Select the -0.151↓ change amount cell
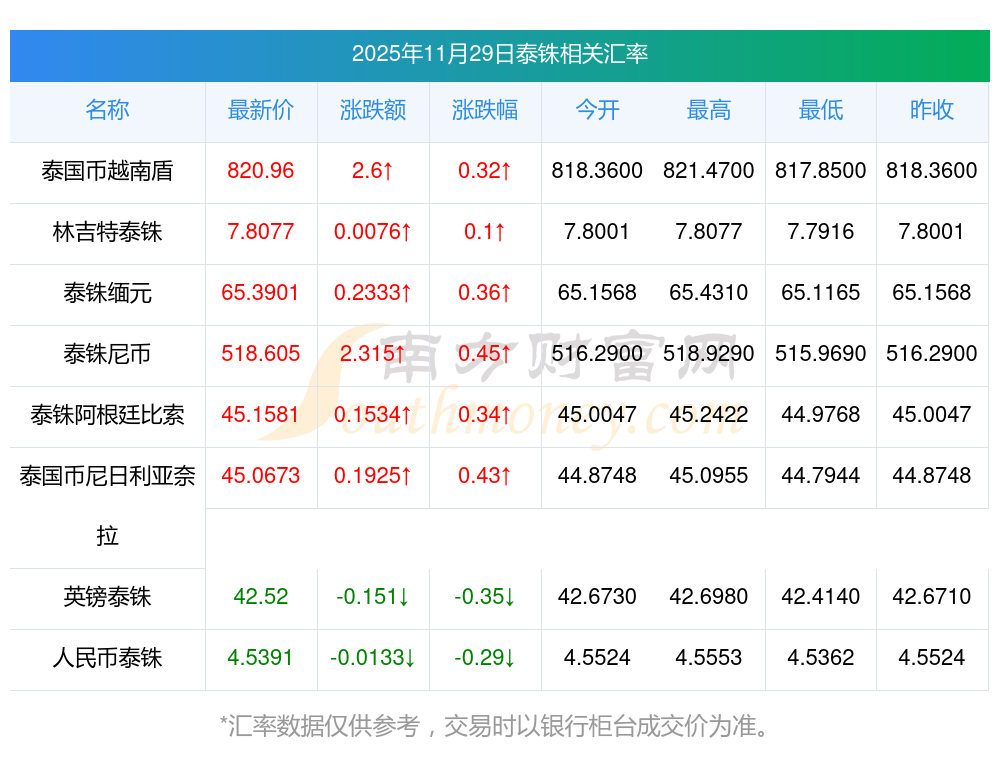 pyautogui.click(x=373, y=598)
